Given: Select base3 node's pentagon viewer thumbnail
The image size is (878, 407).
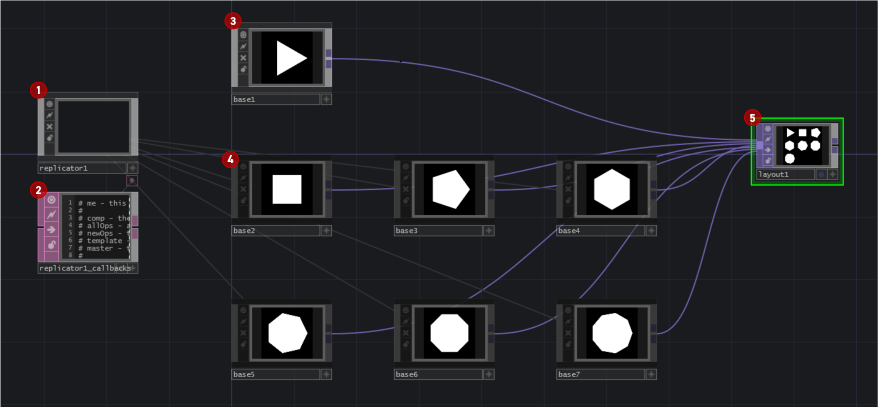Looking at the screenshot, I should pyautogui.click(x=450, y=189).
